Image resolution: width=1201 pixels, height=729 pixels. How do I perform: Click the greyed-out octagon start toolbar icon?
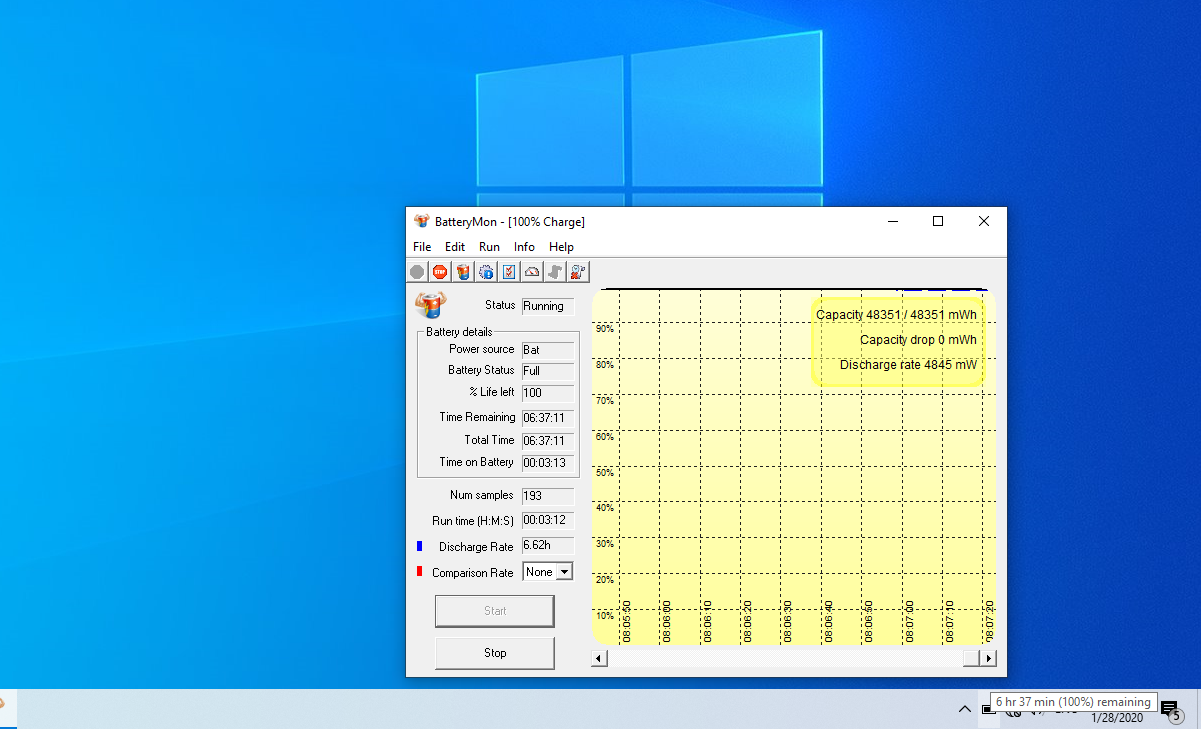[x=417, y=271]
